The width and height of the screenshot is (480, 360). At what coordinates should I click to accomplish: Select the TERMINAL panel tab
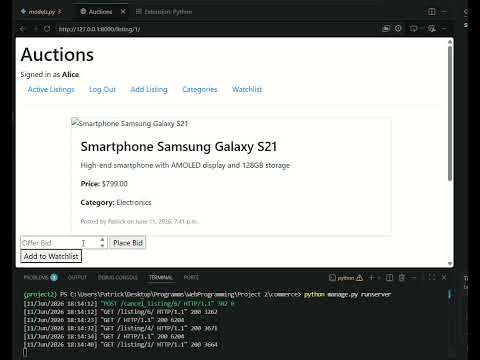click(161, 277)
